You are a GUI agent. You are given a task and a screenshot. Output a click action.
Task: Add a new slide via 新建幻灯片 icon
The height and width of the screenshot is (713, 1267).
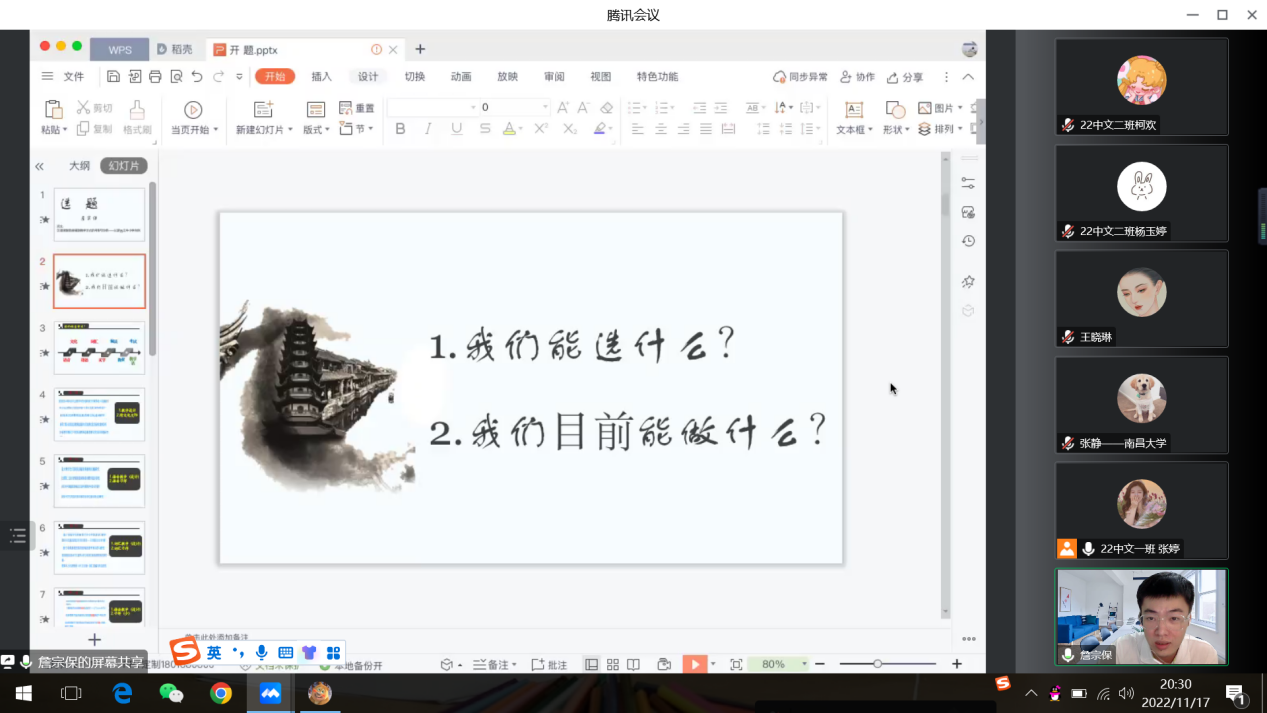coord(263,109)
